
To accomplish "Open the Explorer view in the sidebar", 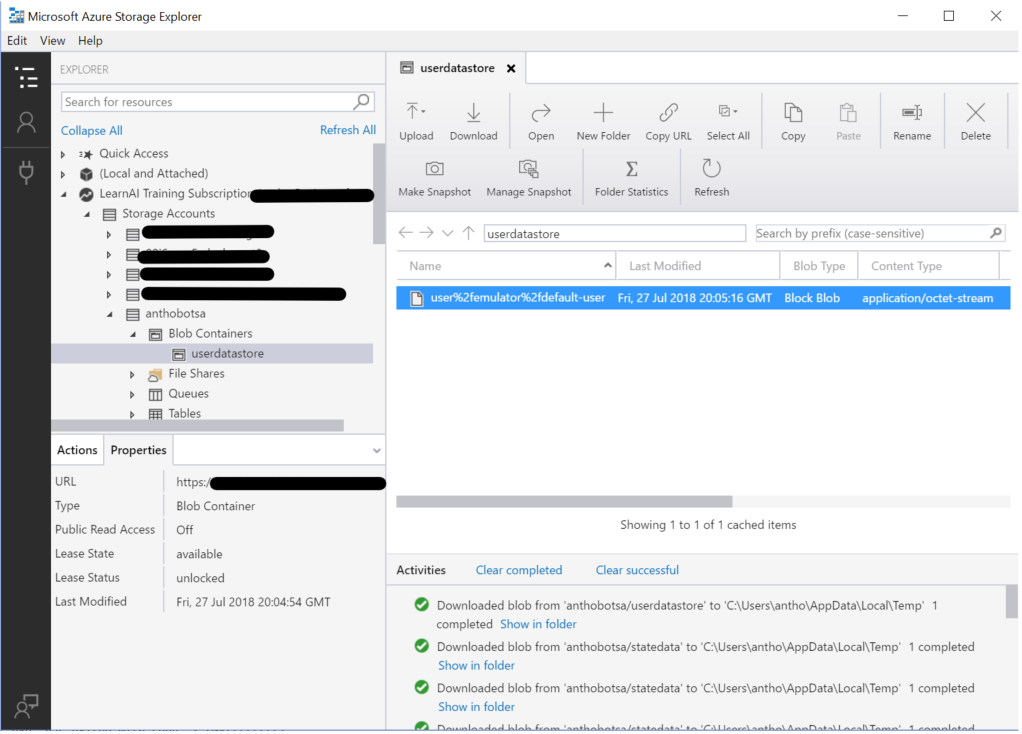I will (26, 78).
